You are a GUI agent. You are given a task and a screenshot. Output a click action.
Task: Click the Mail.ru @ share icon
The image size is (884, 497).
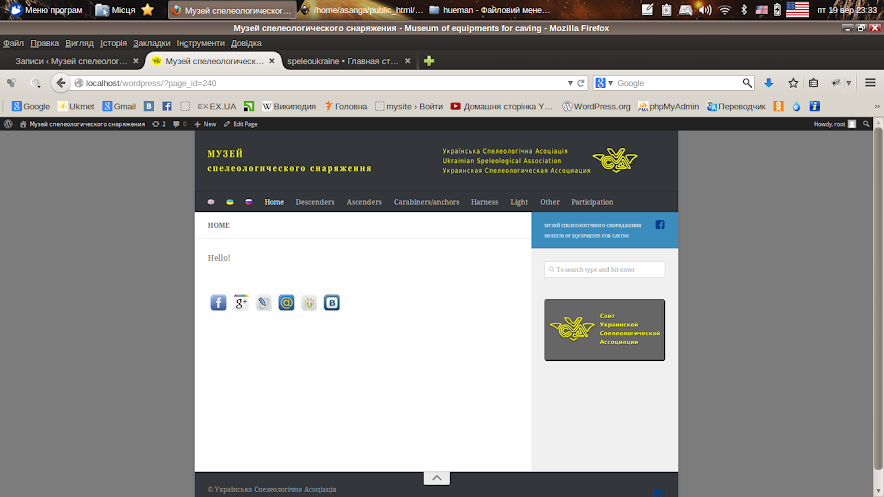point(286,303)
